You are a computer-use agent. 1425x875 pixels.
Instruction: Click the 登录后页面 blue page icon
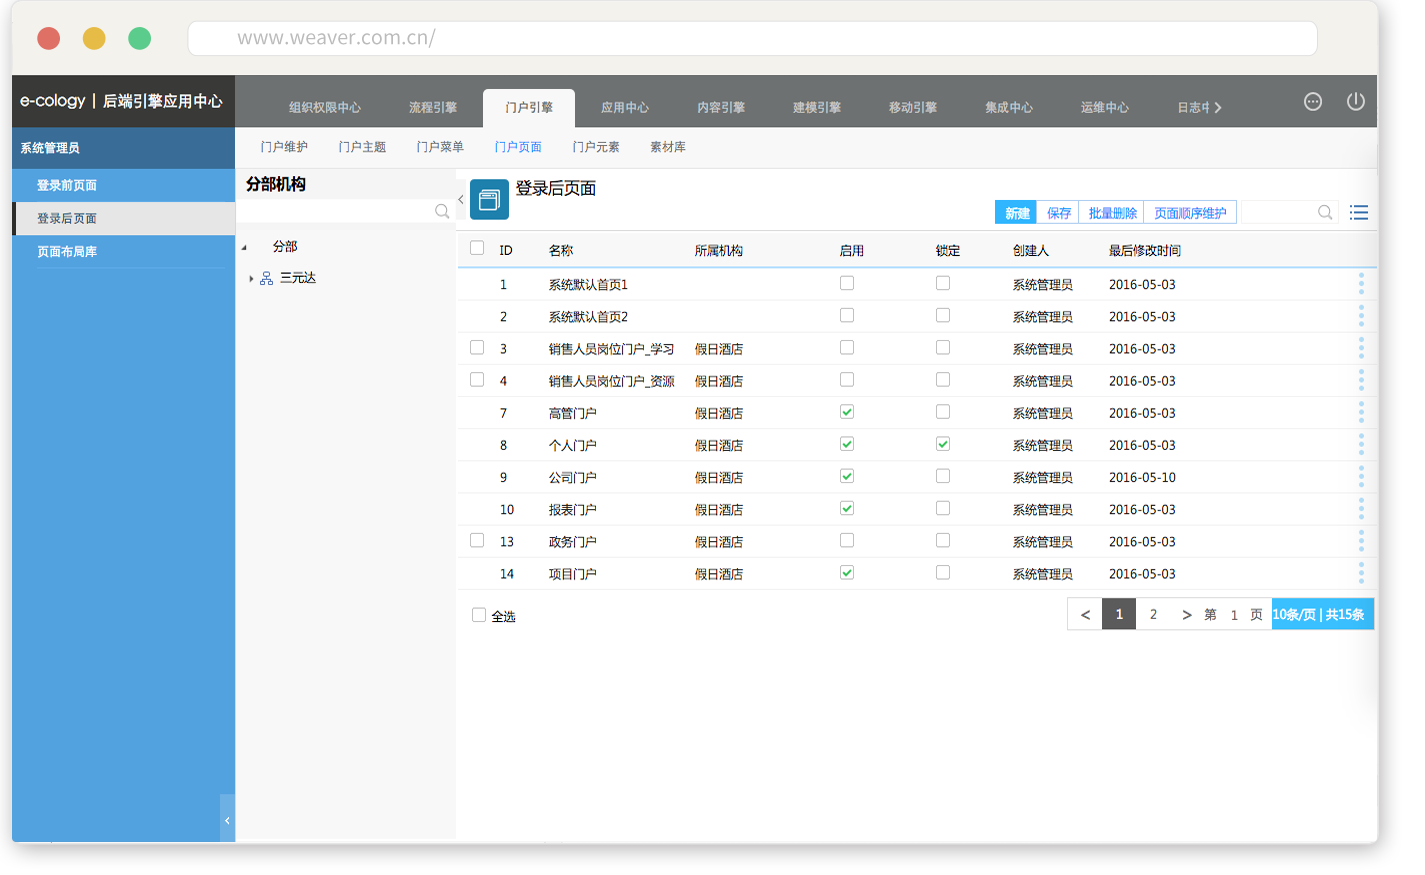[489, 200]
